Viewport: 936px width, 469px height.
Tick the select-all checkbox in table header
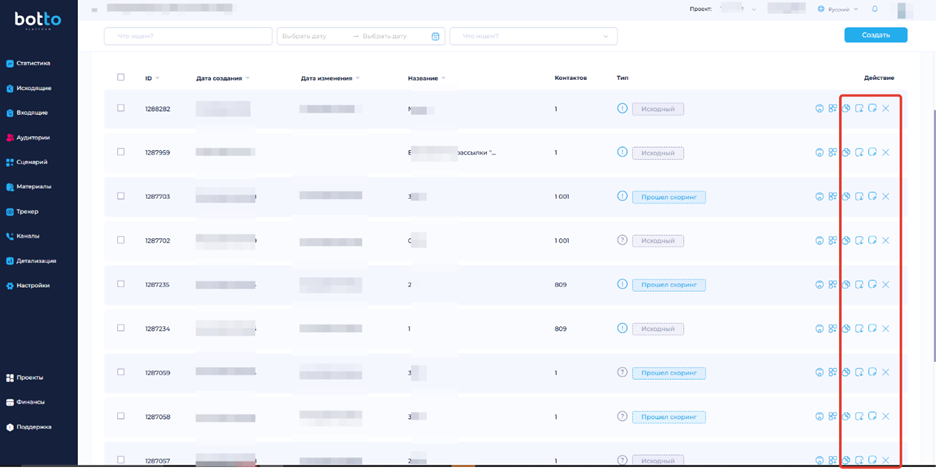tap(121, 77)
